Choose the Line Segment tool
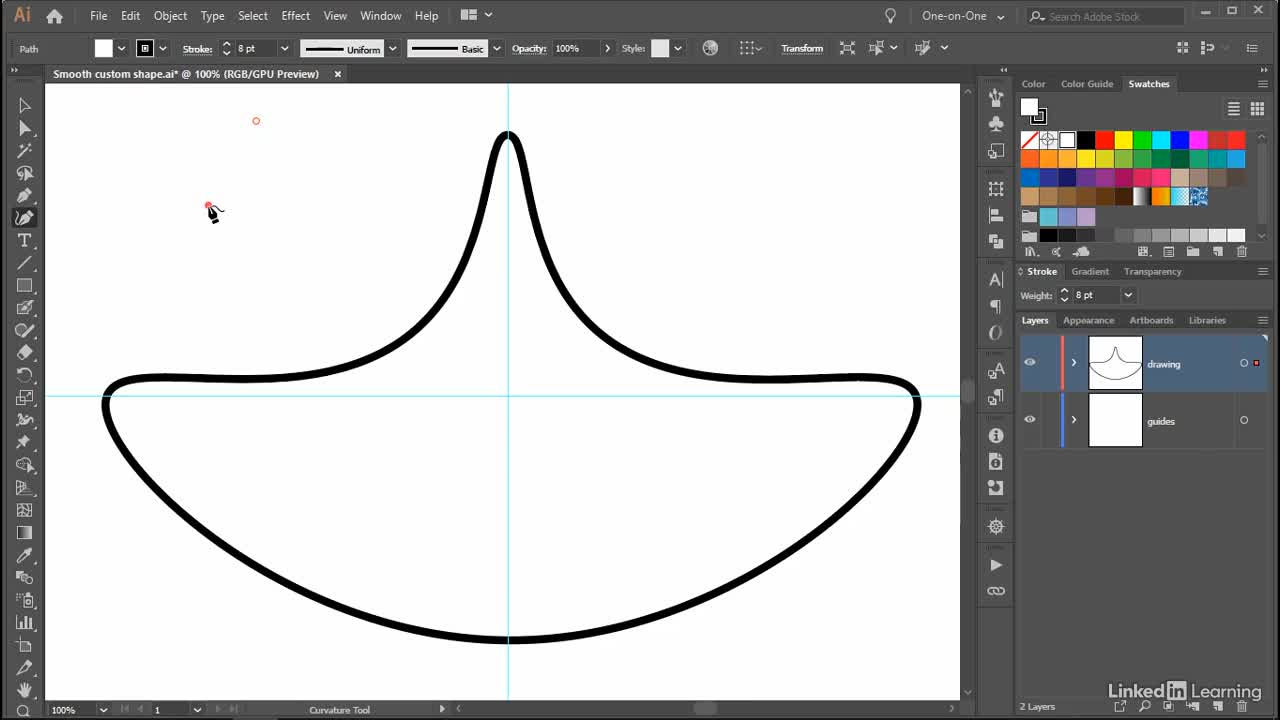 tap(24, 263)
